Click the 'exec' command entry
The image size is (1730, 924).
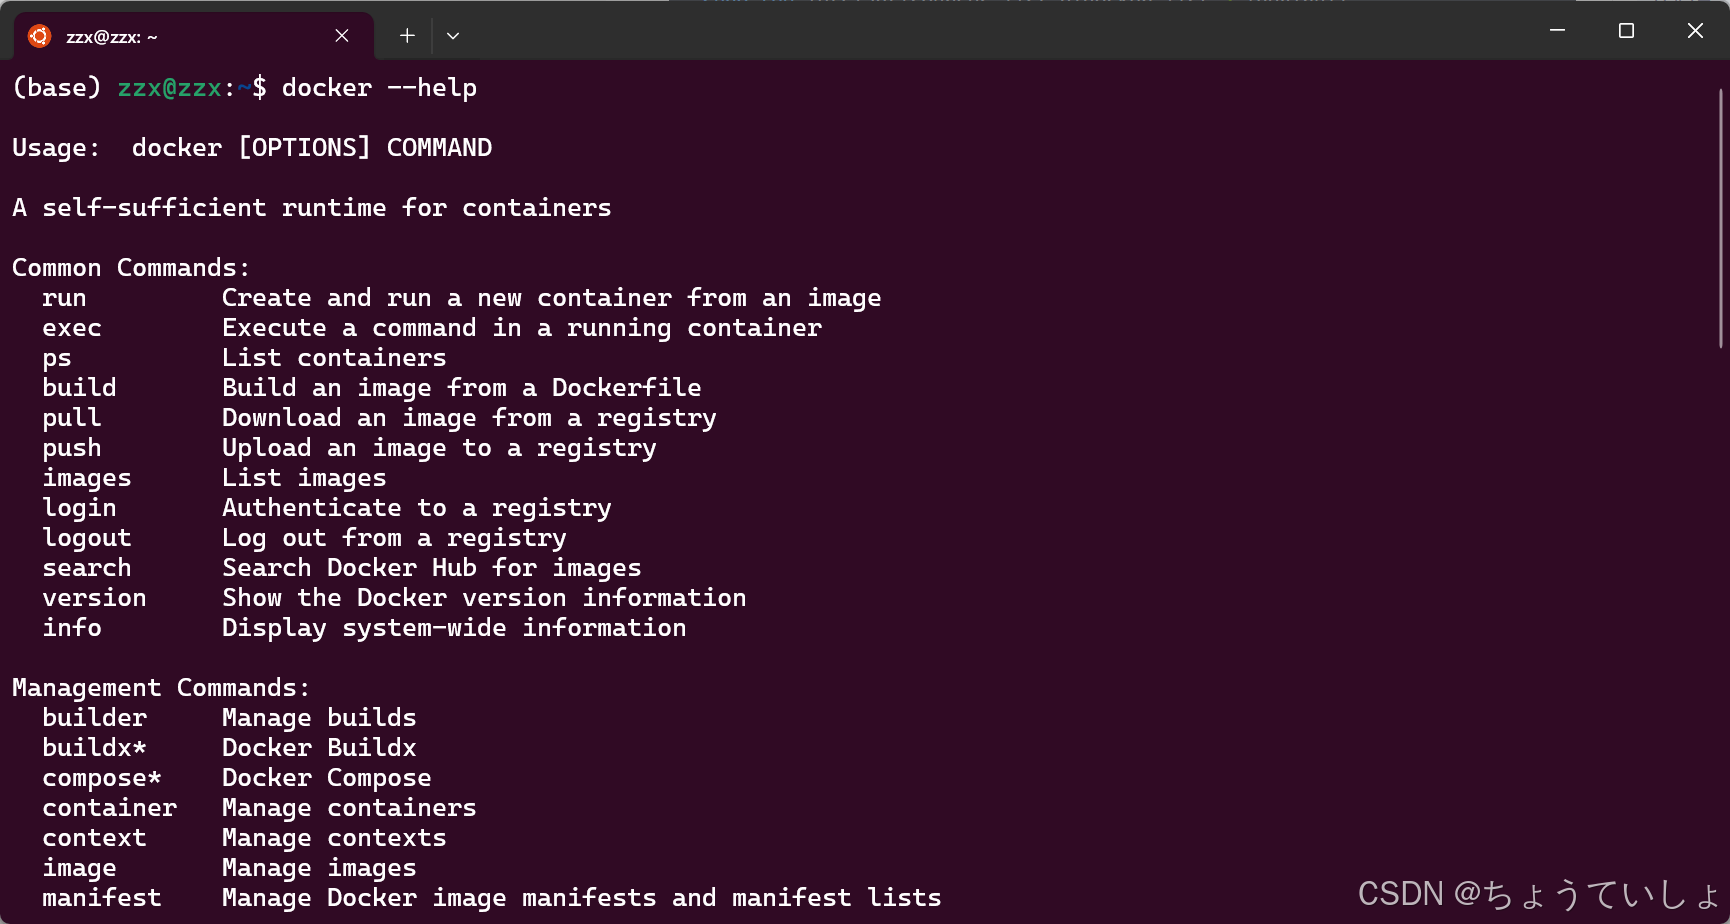(72, 328)
